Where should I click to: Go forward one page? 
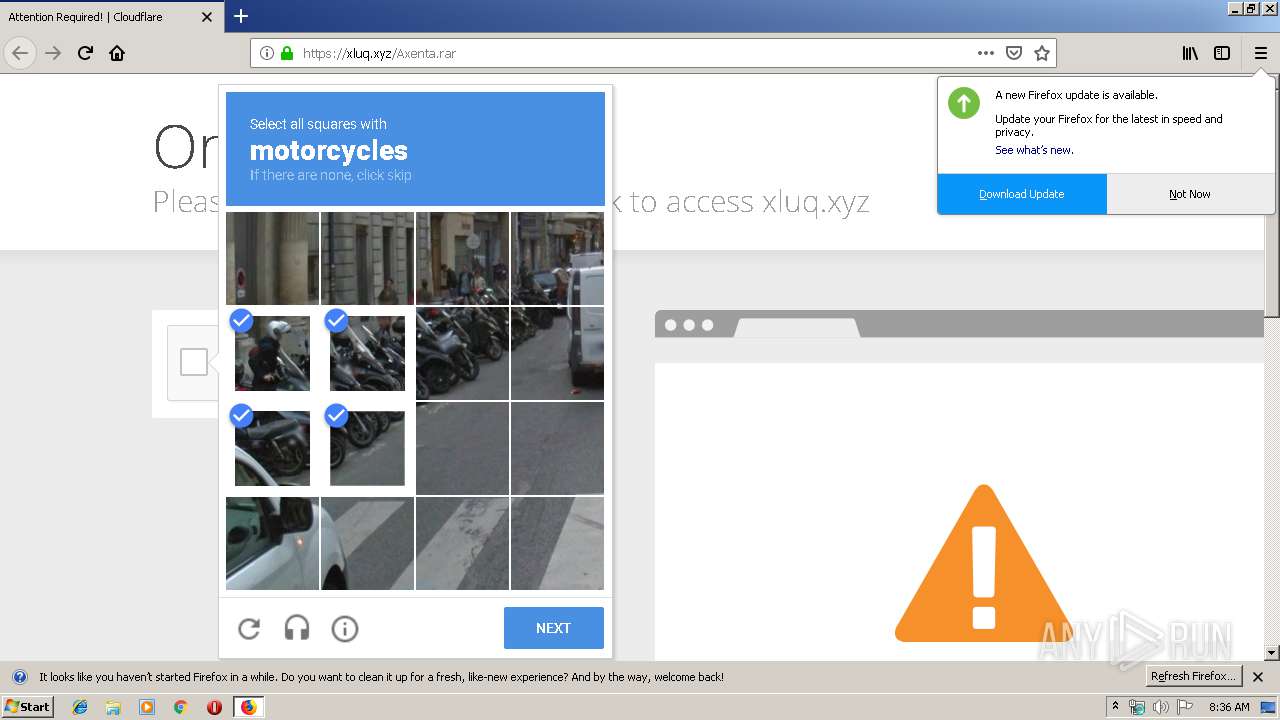(x=54, y=53)
